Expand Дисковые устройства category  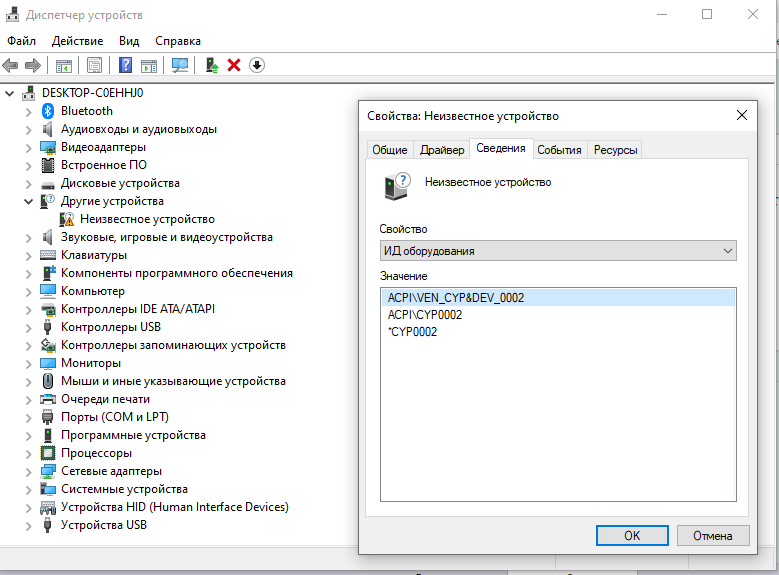point(29,183)
